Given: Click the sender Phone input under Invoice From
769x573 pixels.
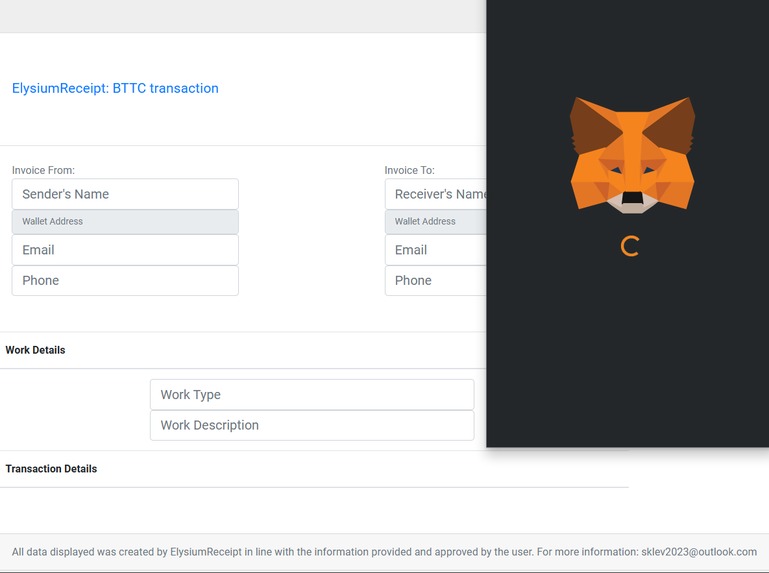Looking at the screenshot, I should [x=125, y=281].
